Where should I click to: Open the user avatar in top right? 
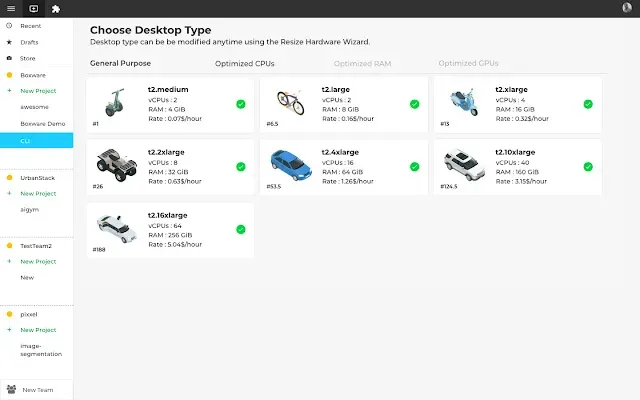(x=627, y=7)
